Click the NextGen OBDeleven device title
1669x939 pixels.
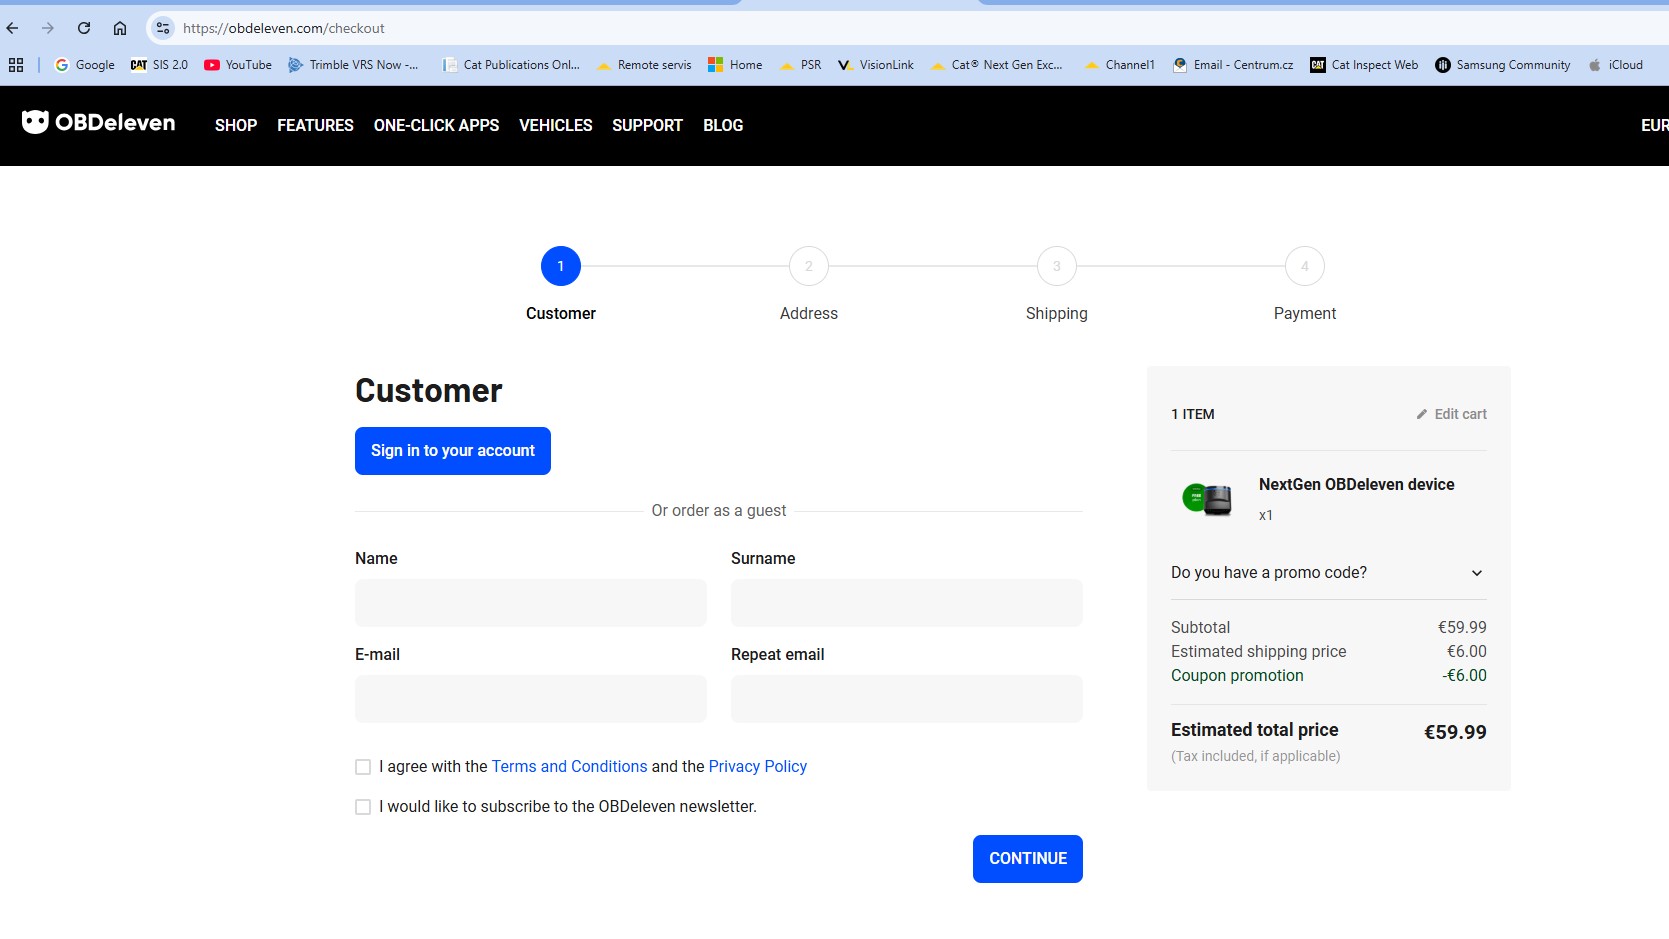(x=1356, y=485)
